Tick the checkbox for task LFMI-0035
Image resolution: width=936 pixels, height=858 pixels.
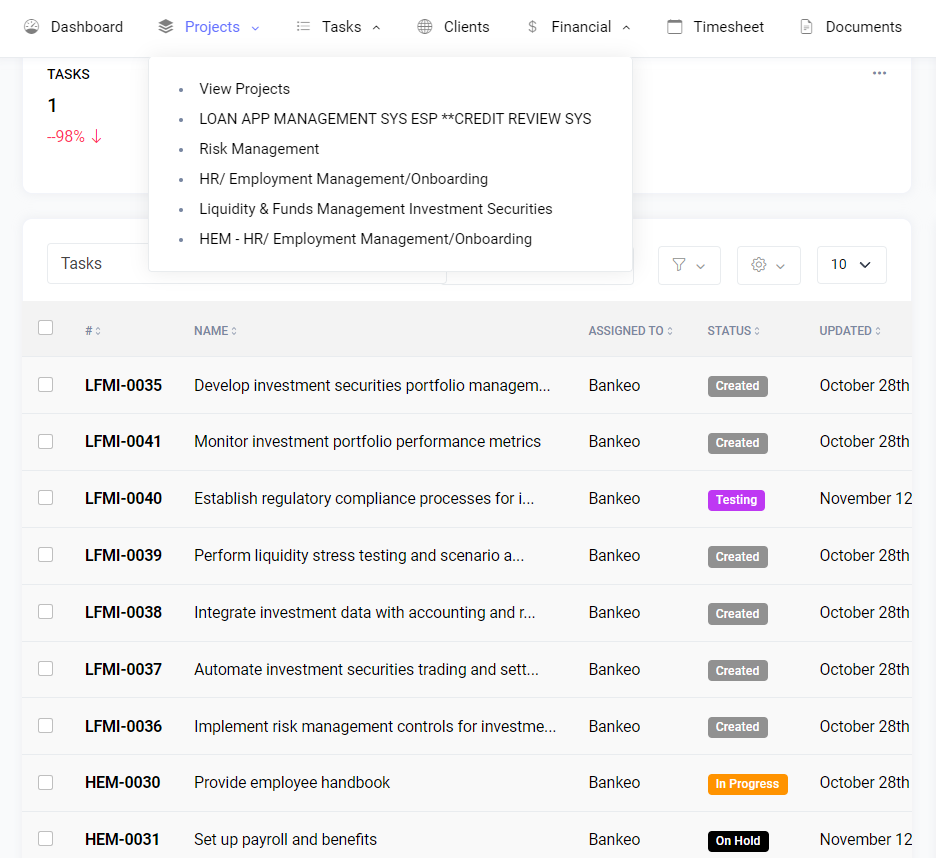tap(45, 385)
